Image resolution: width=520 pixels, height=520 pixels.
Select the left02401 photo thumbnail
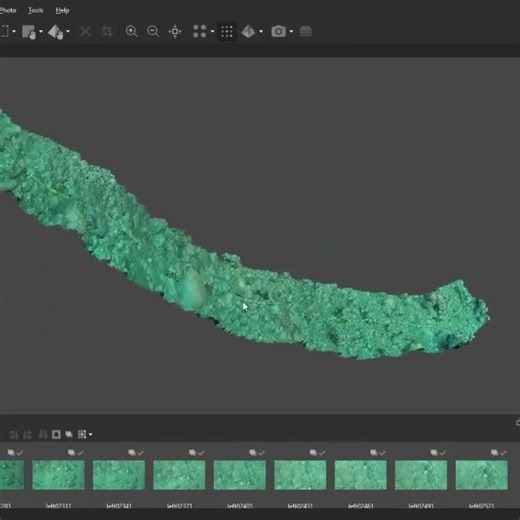240,475
